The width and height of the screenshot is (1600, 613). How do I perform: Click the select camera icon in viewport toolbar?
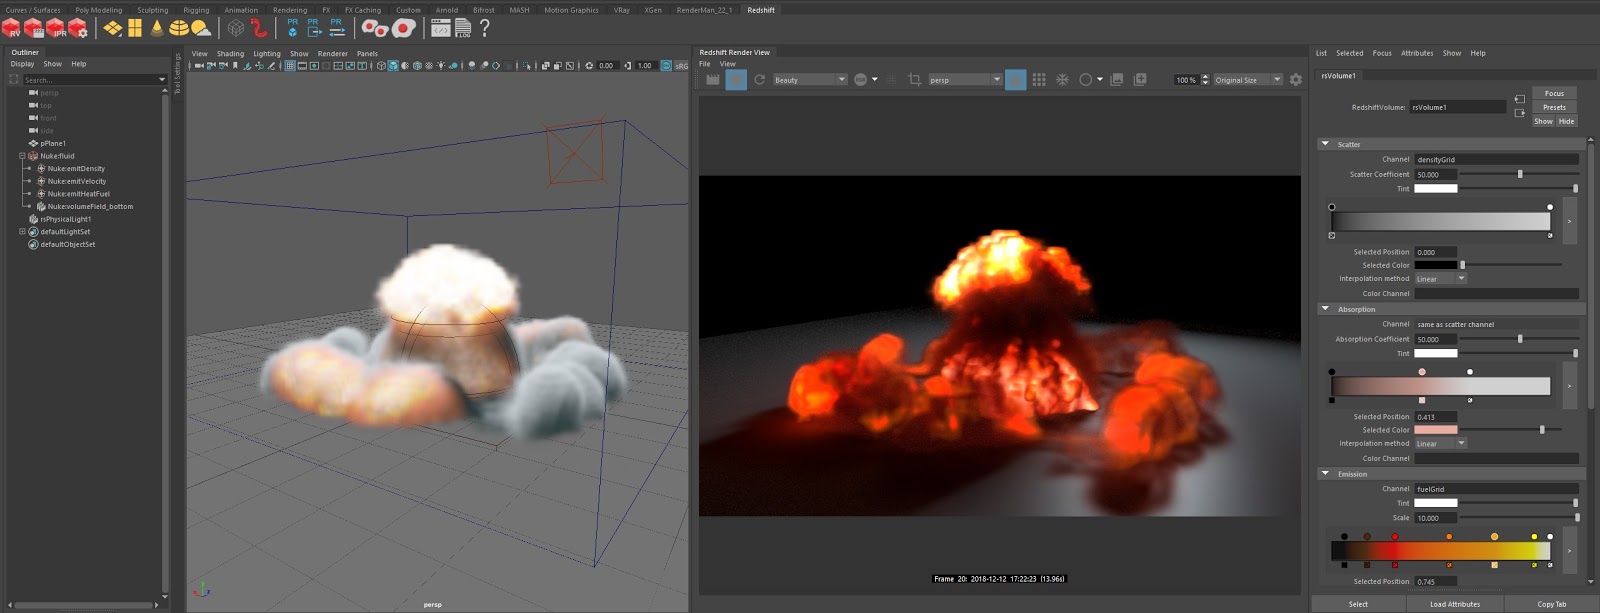click(199, 66)
